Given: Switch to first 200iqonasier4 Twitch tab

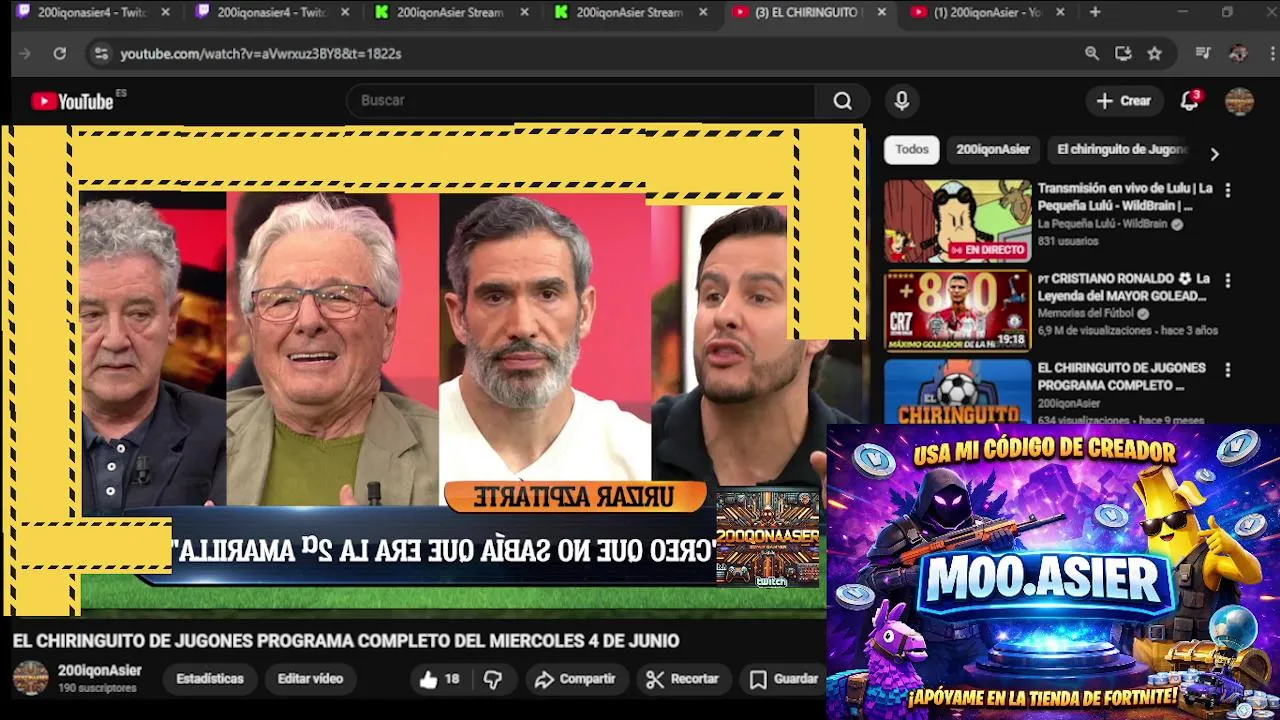Looking at the screenshot, I should (x=92, y=12).
